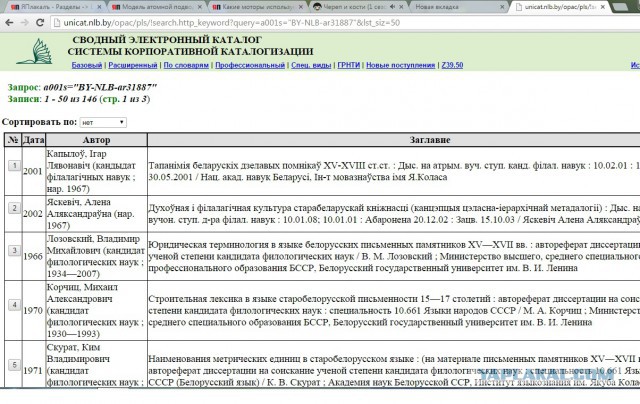Screen dimensions: 640x404
Task: Click the 'Автор' column header
Action: [96, 140]
